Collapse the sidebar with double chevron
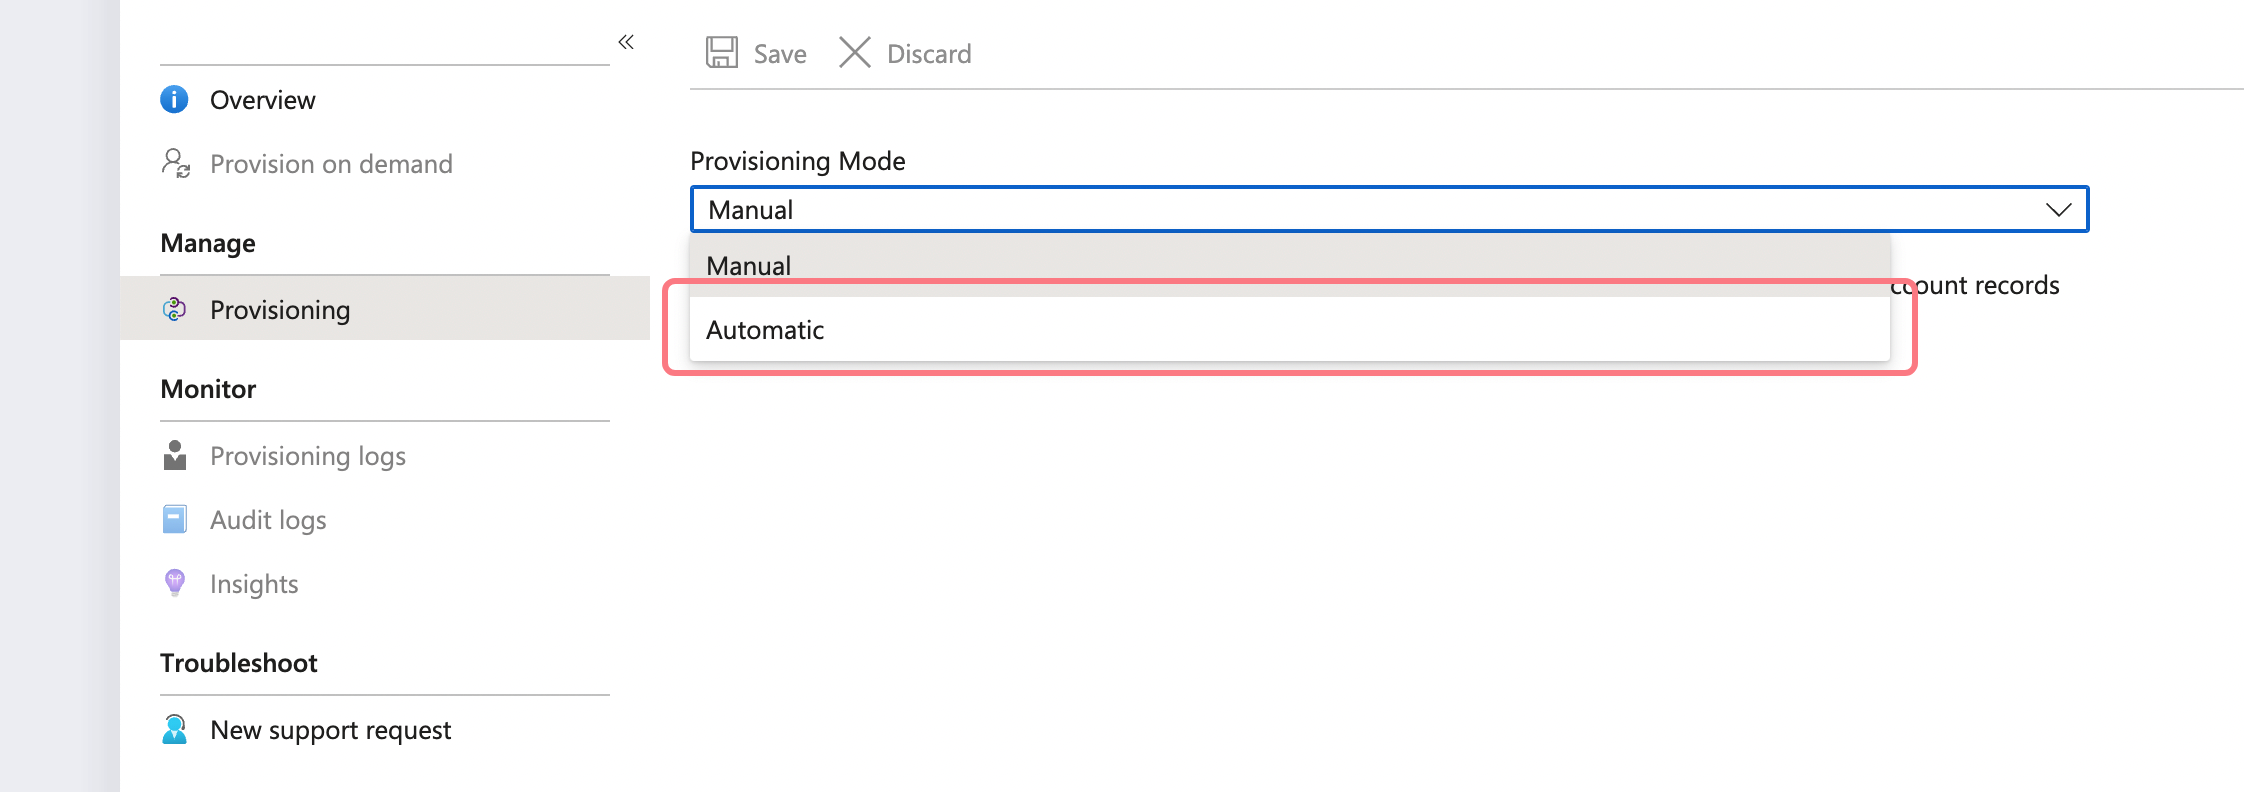Image resolution: width=2244 pixels, height=792 pixels. (626, 42)
